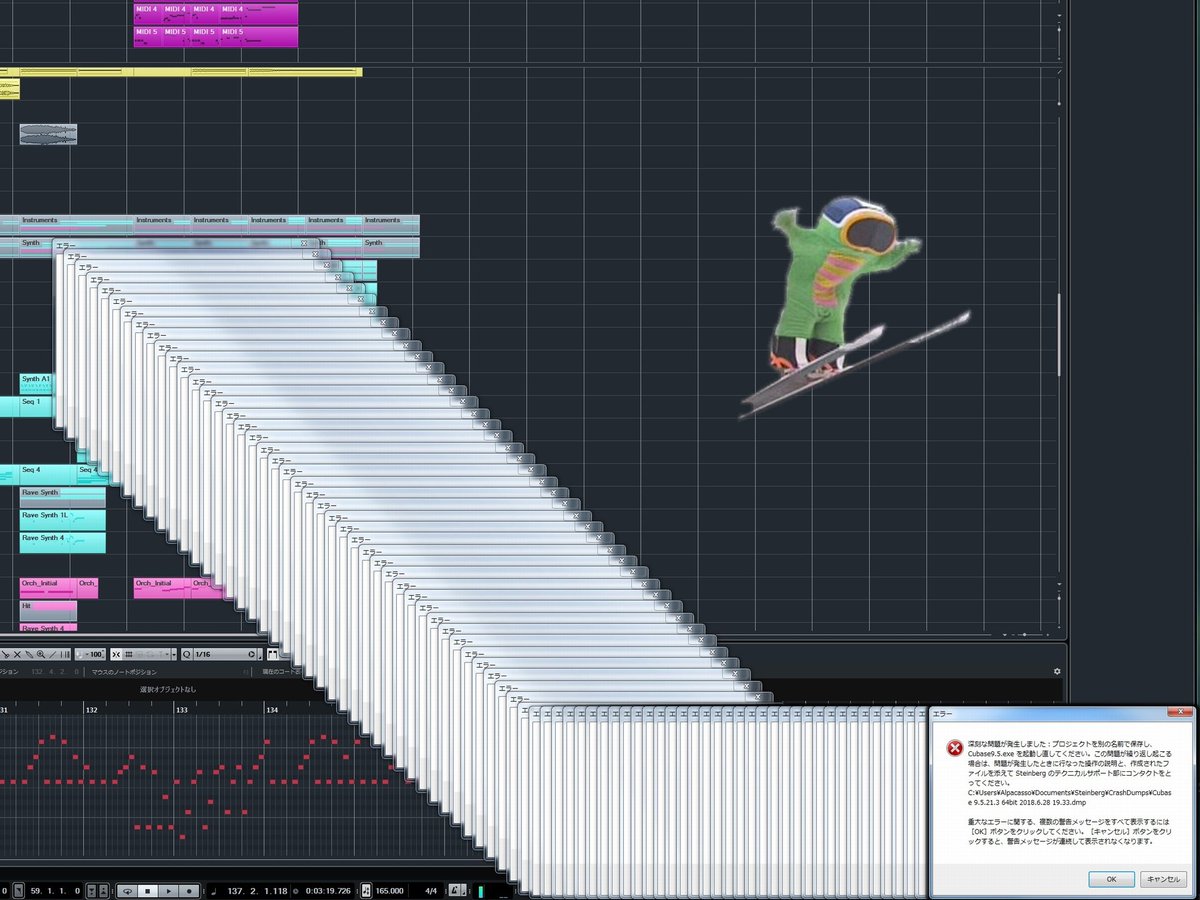Click the punch out button on transport
Viewport: 1200px width, 900px height.
click(104, 891)
